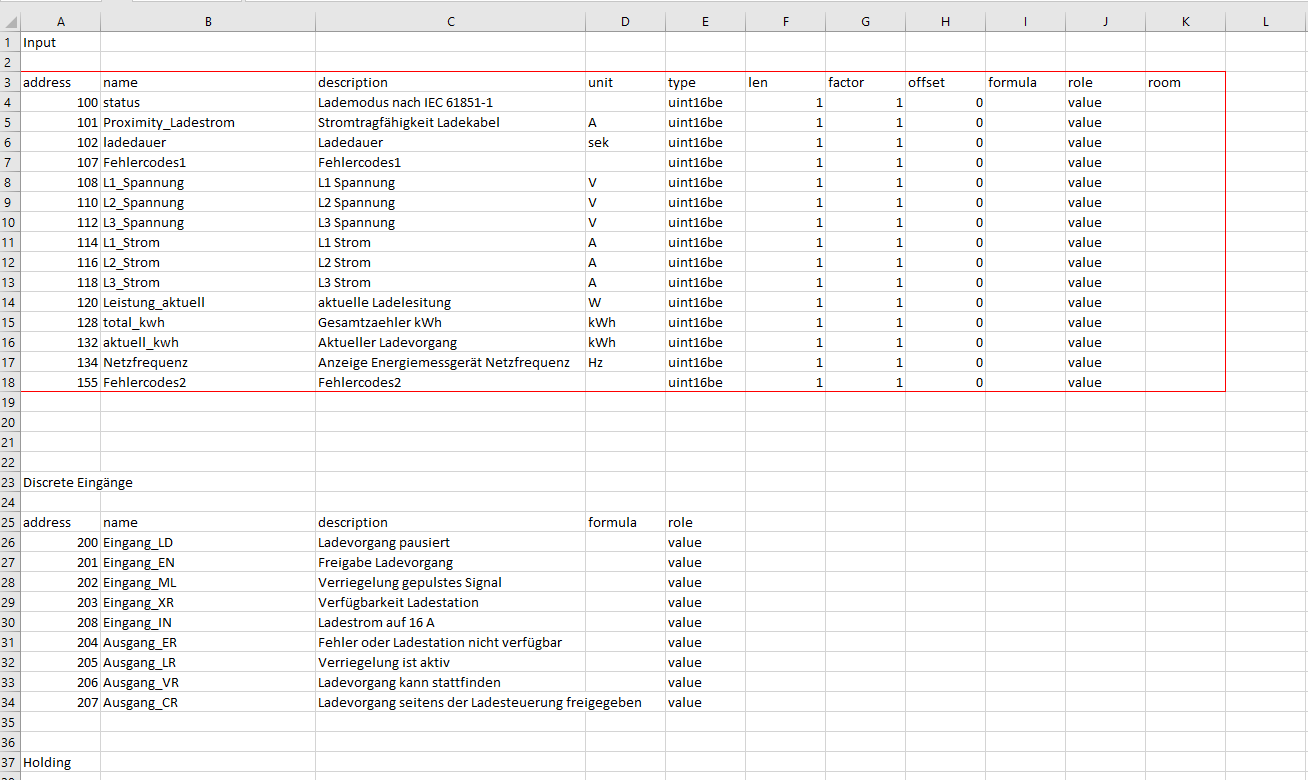Select row 1 header
The width and height of the screenshot is (1308, 780).
pyautogui.click(x=10, y=42)
